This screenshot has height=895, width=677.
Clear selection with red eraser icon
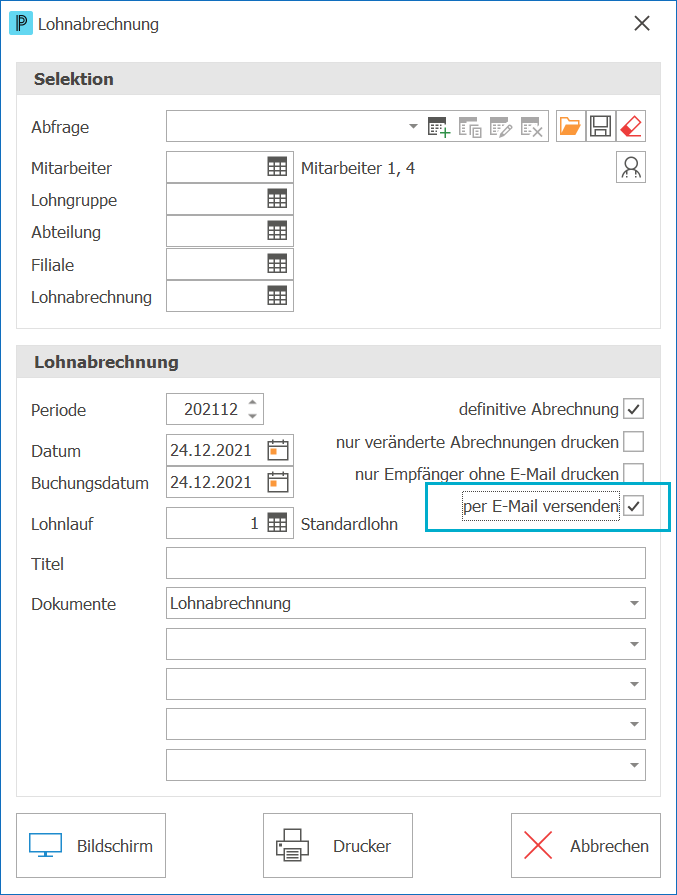pyautogui.click(x=631, y=126)
